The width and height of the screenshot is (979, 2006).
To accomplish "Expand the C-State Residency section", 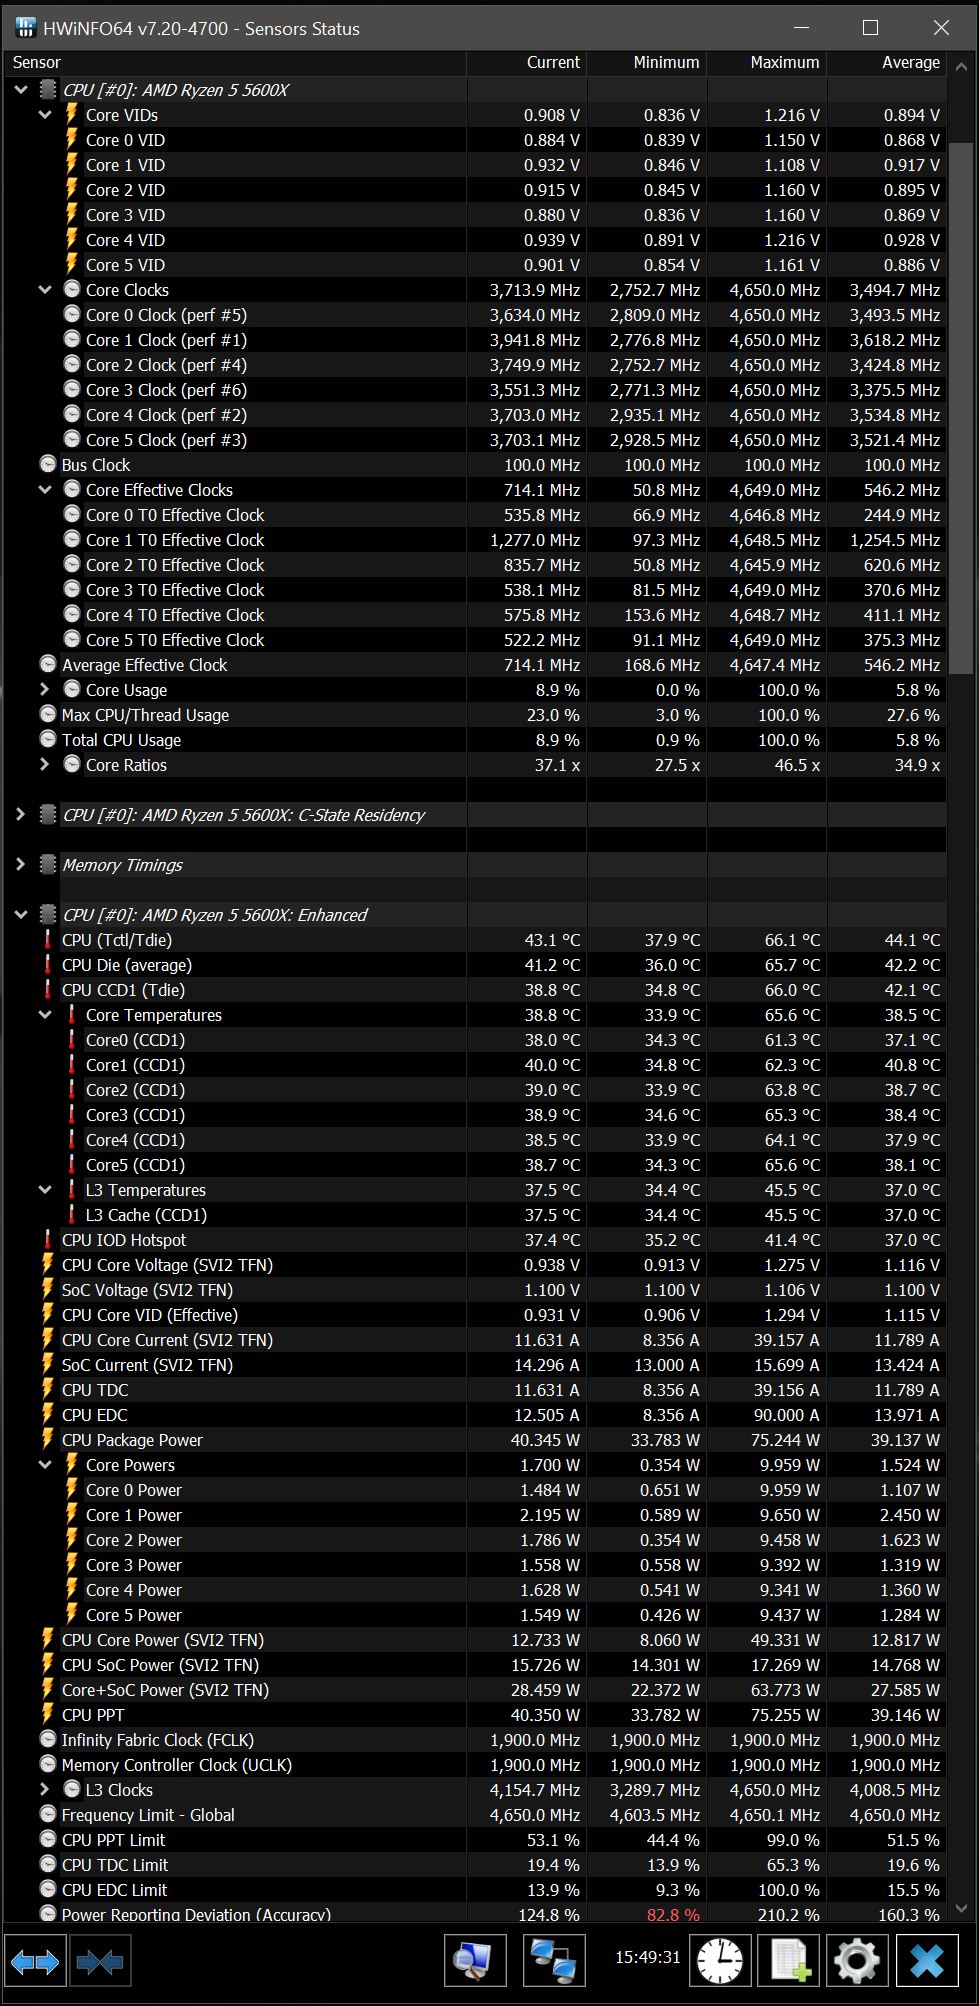I will (x=20, y=815).
